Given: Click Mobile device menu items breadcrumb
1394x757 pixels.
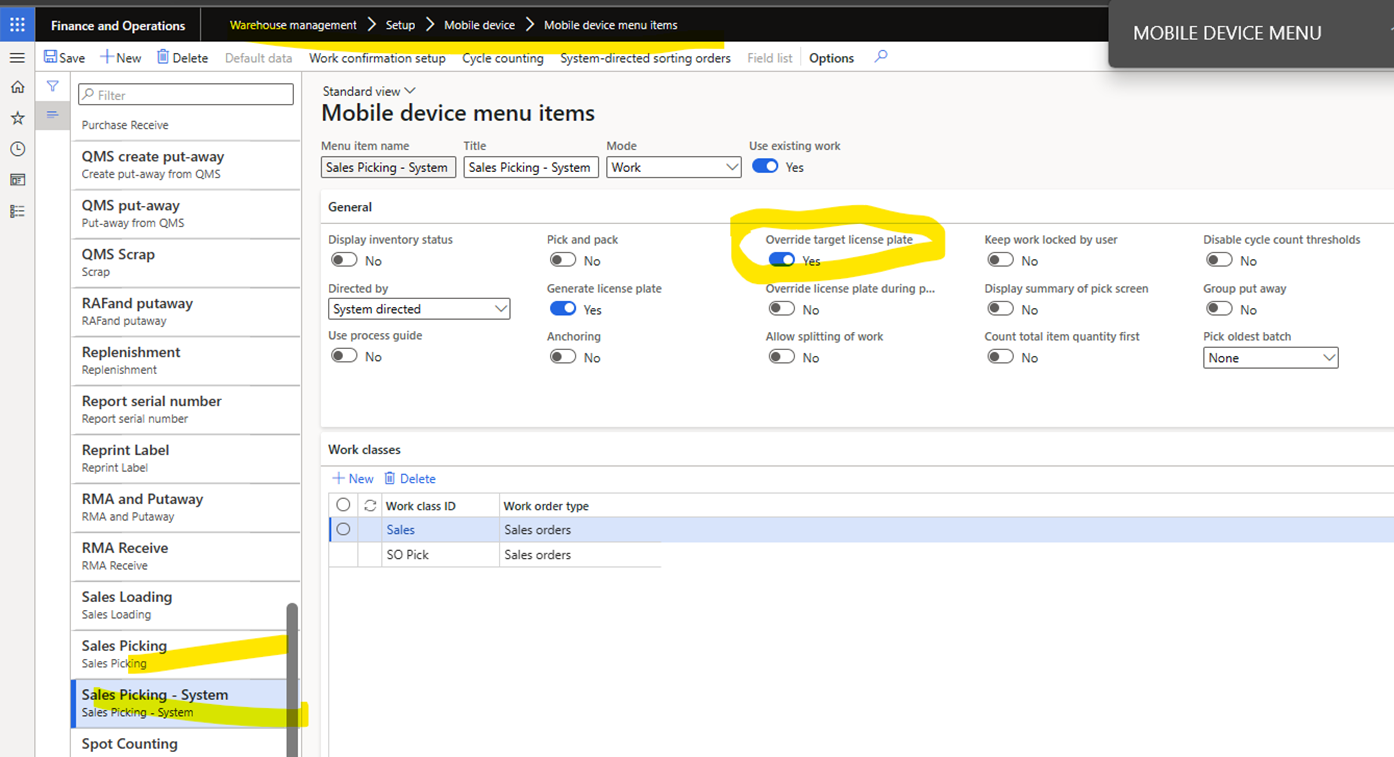Looking at the screenshot, I should [x=610, y=25].
